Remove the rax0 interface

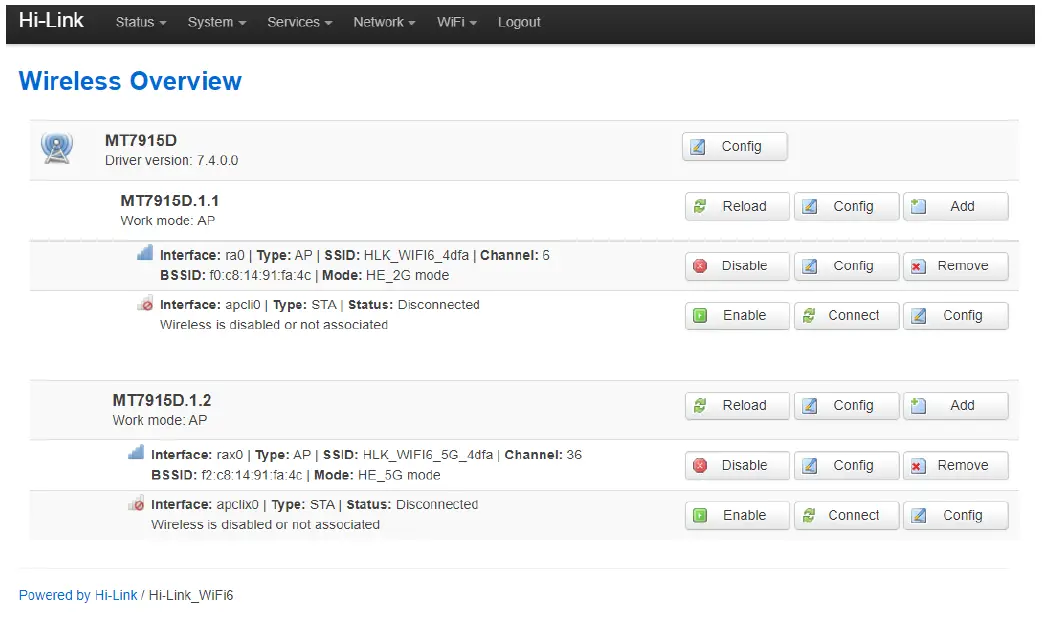pos(956,466)
